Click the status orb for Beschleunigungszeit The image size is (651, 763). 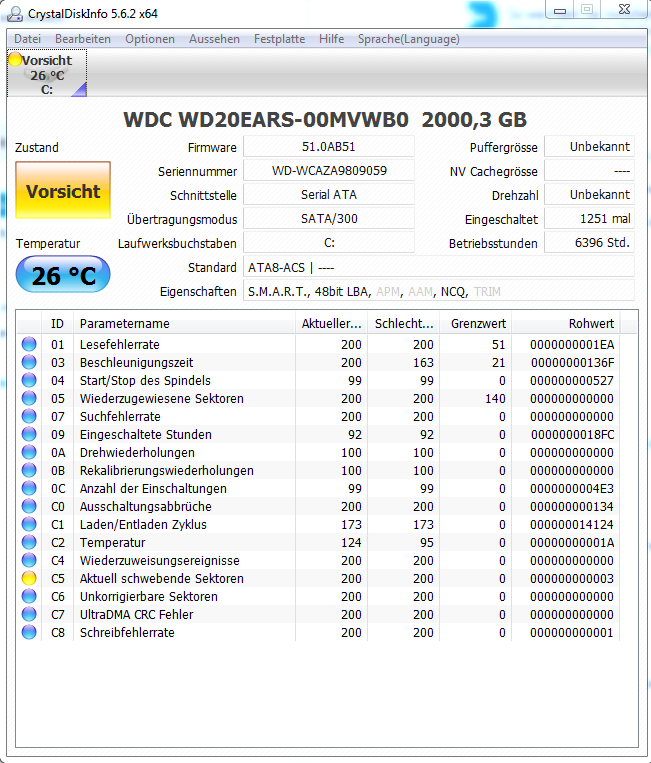point(29,362)
